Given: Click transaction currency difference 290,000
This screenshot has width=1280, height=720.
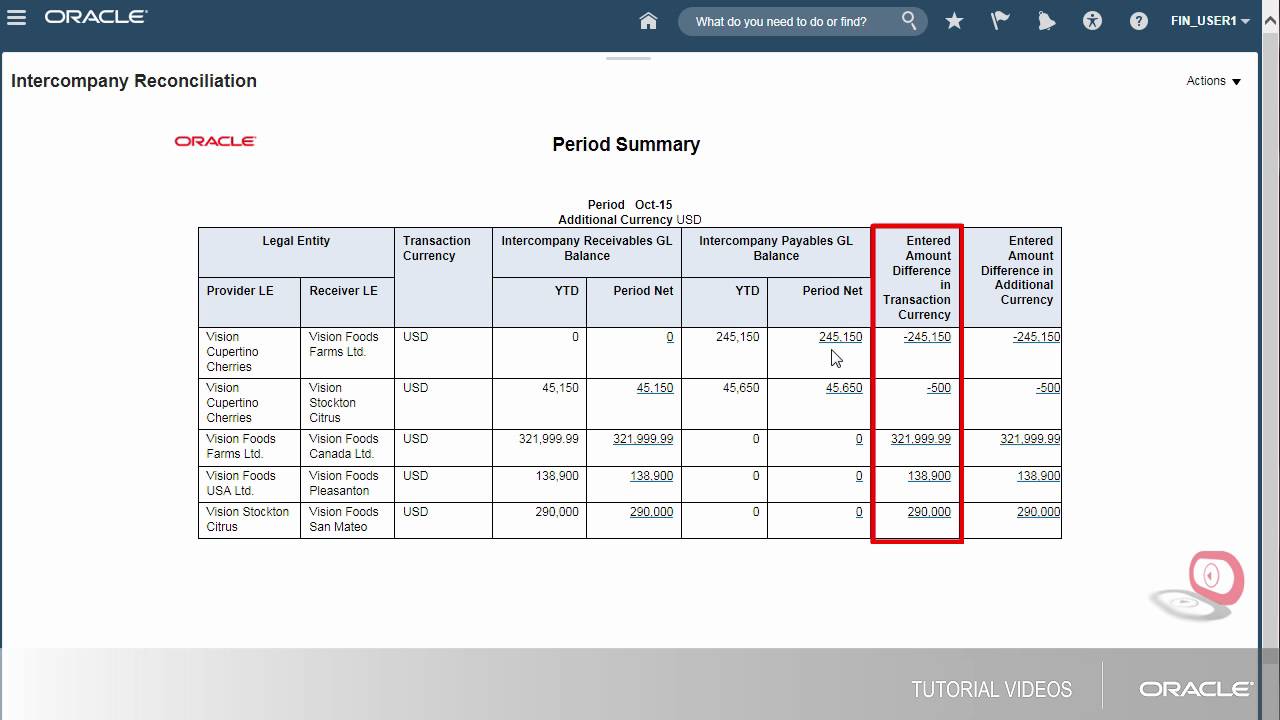Looking at the screenshot, I should coord(929,512).
